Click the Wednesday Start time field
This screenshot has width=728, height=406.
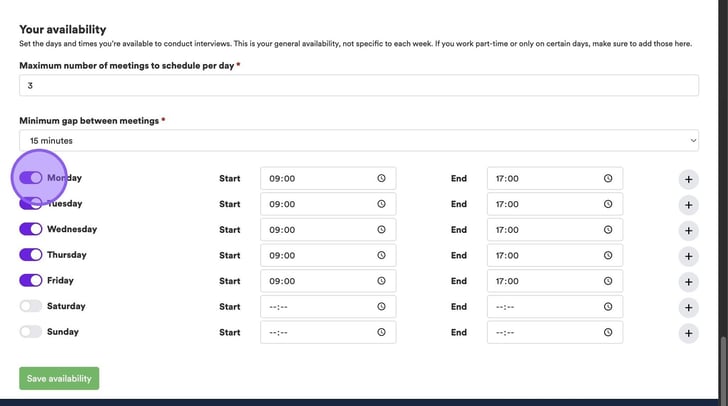[318, 230]
